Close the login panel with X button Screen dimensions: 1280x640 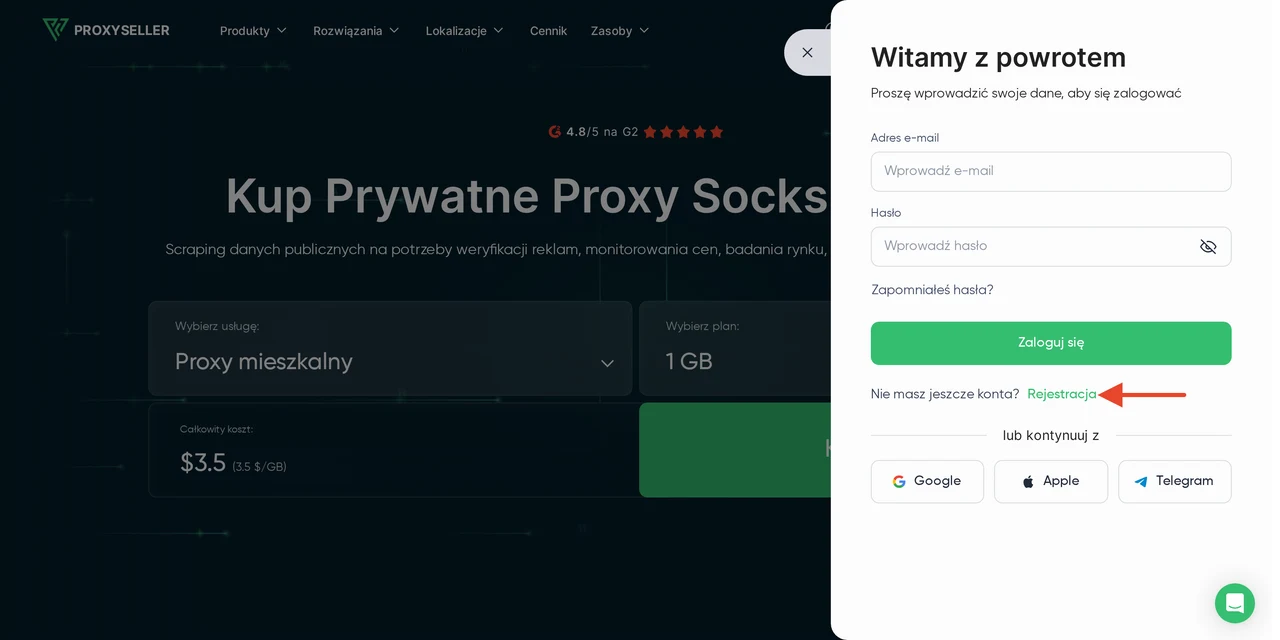(807, 52)
